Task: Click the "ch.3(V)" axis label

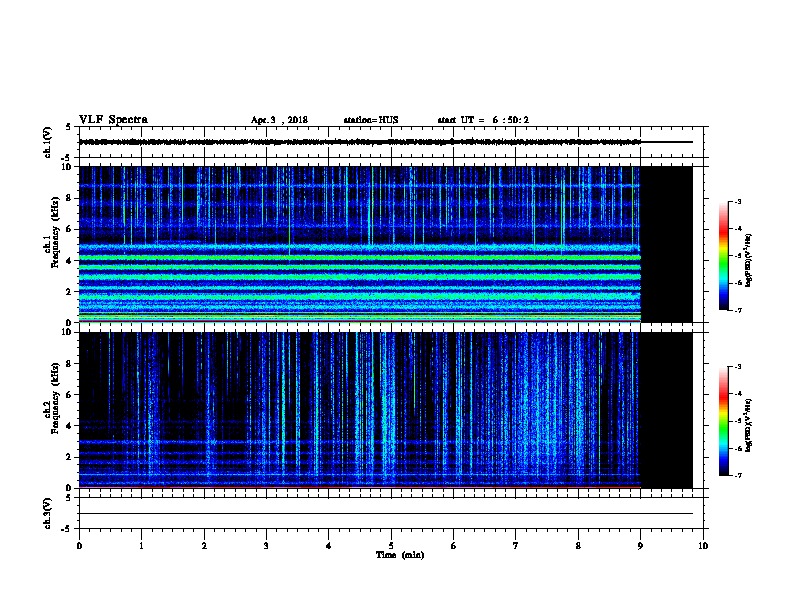Action: (x=47, y=514)
